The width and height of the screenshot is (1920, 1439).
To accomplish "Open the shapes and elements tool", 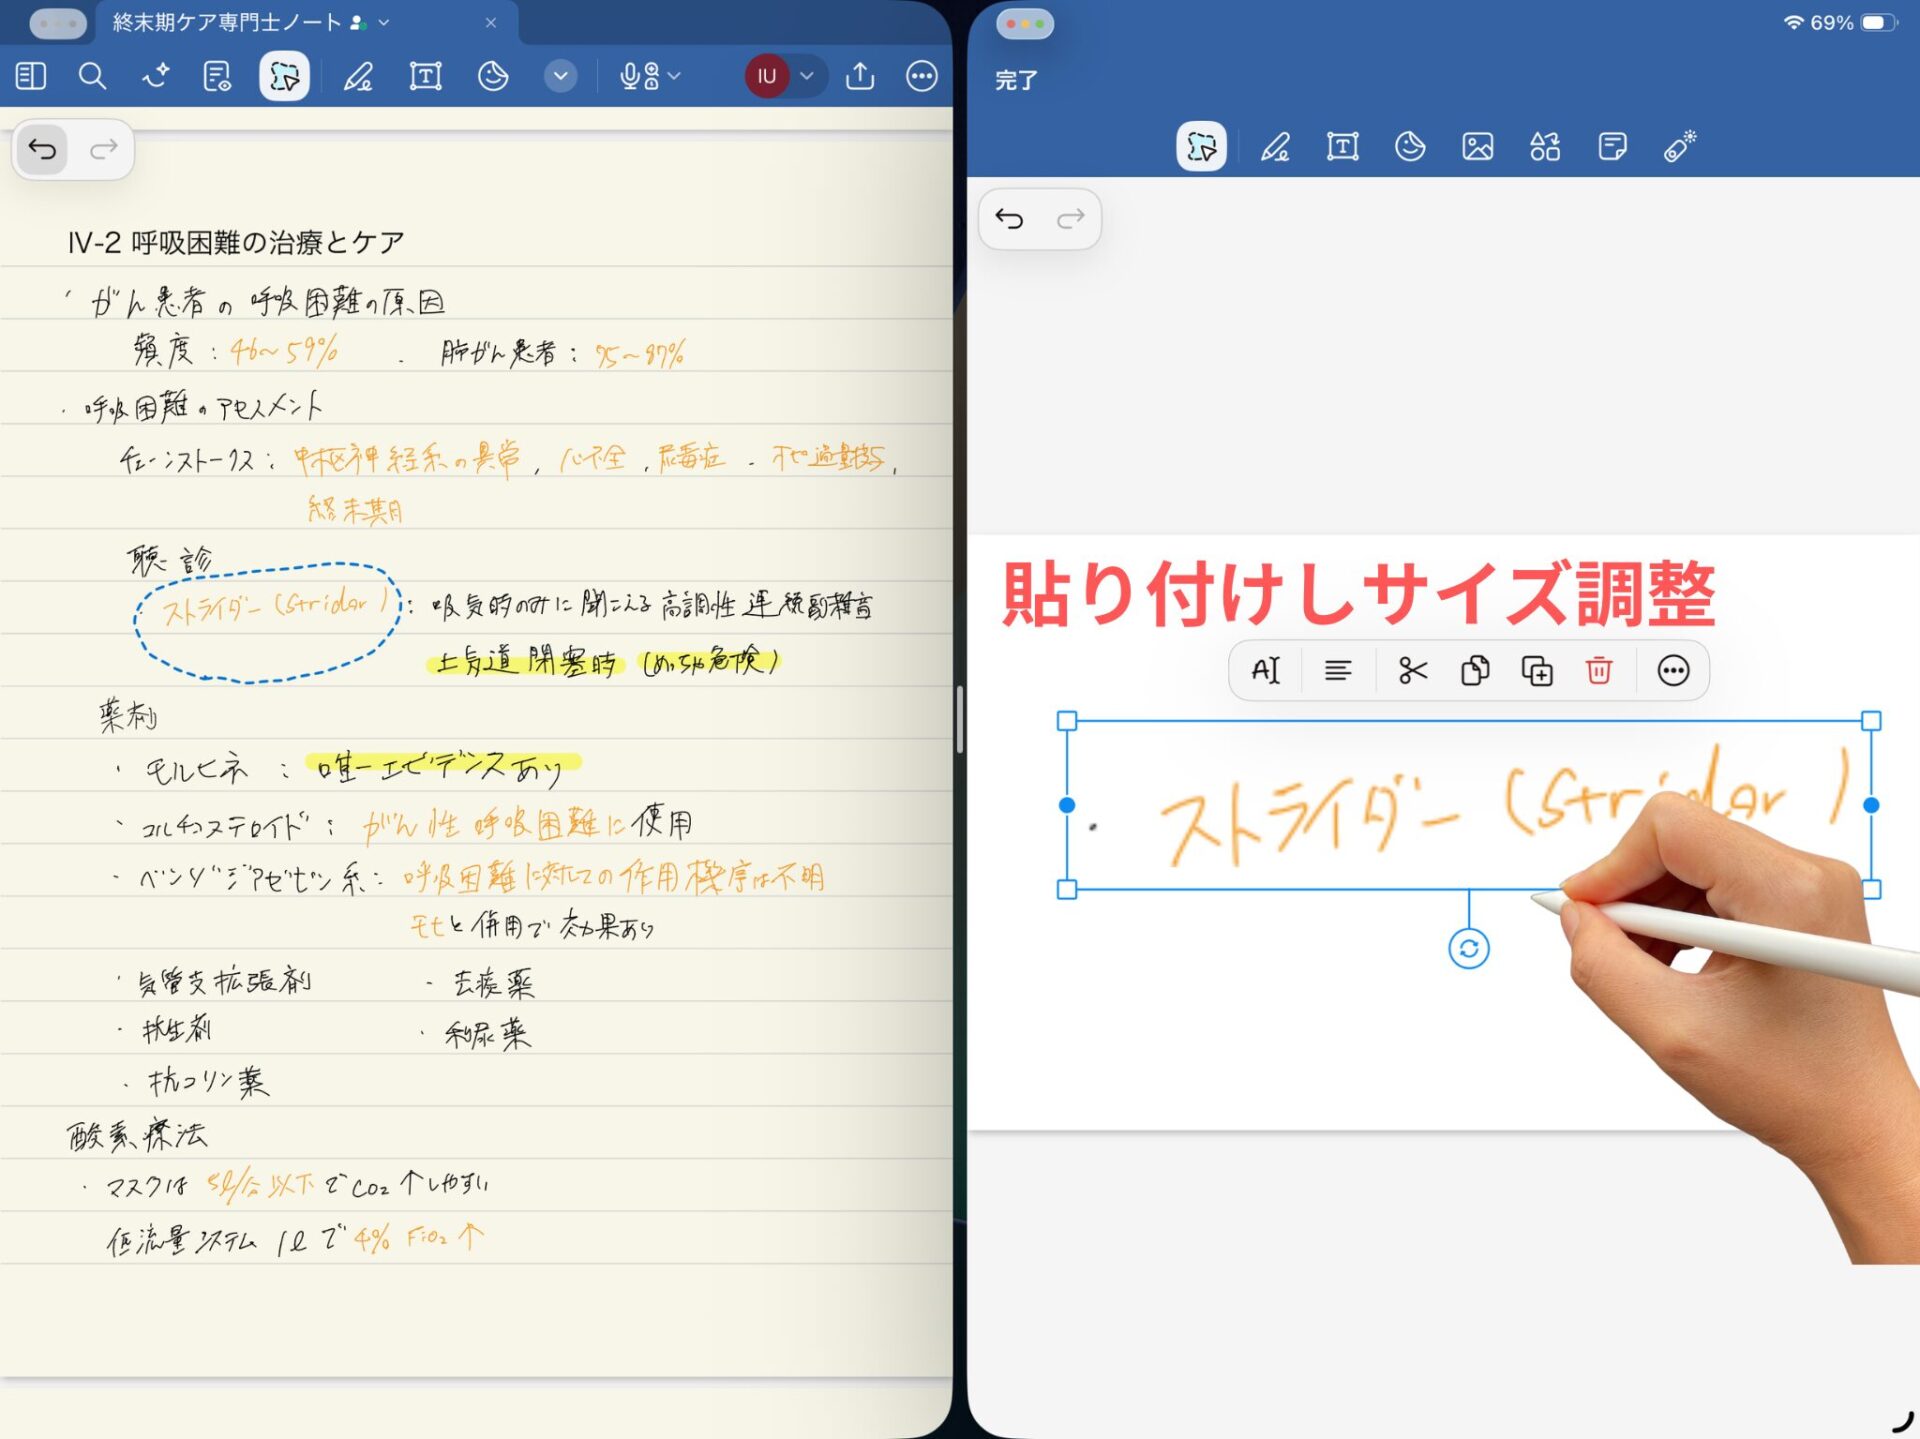I will (x=1544, y=147).
